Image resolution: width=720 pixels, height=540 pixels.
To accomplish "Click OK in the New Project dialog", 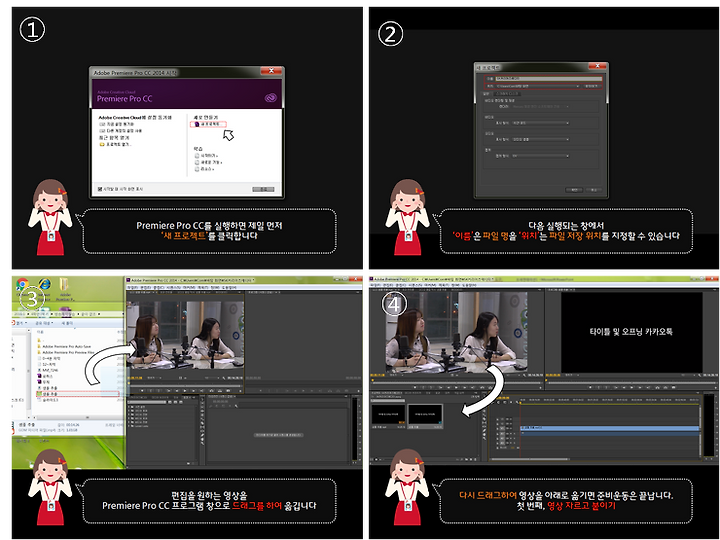I will tap(574, 190).
